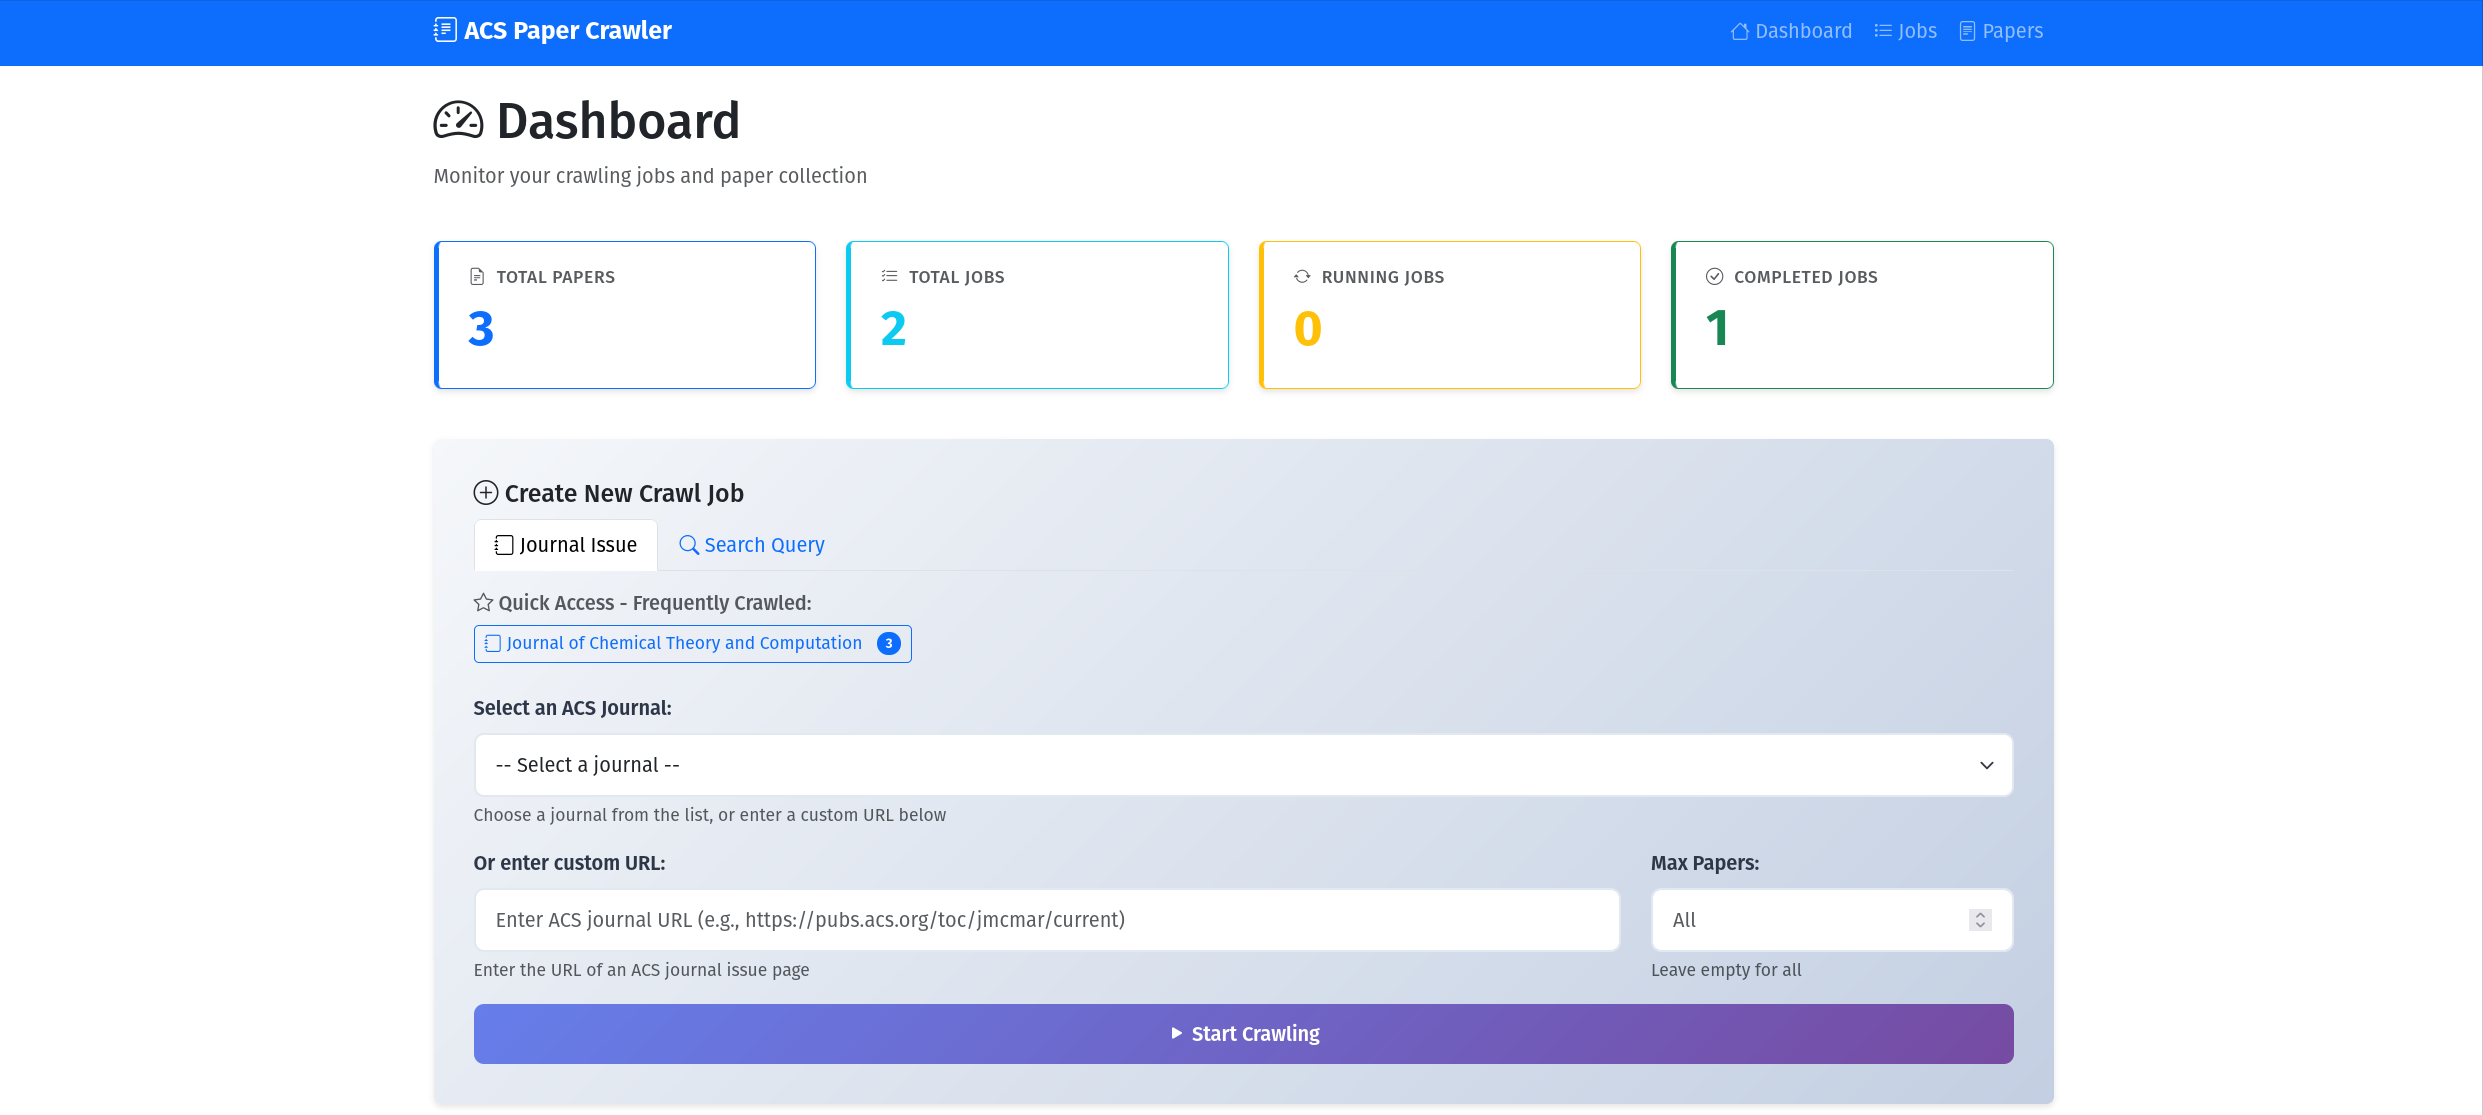The height and width of the screenshot is (1115, 2483).
Task: Start crawling with the purple button
Action: (x=1243, y=1034)
